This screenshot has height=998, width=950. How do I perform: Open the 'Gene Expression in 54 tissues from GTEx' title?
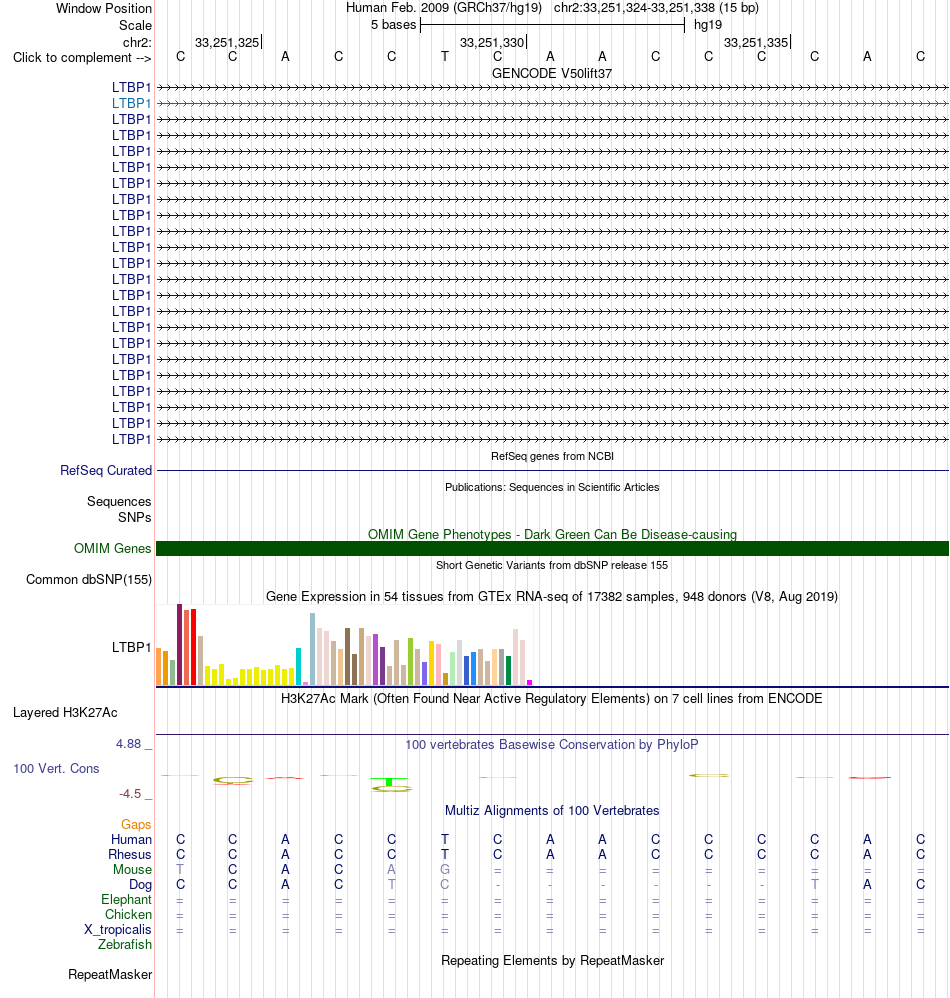coord(552,596)
